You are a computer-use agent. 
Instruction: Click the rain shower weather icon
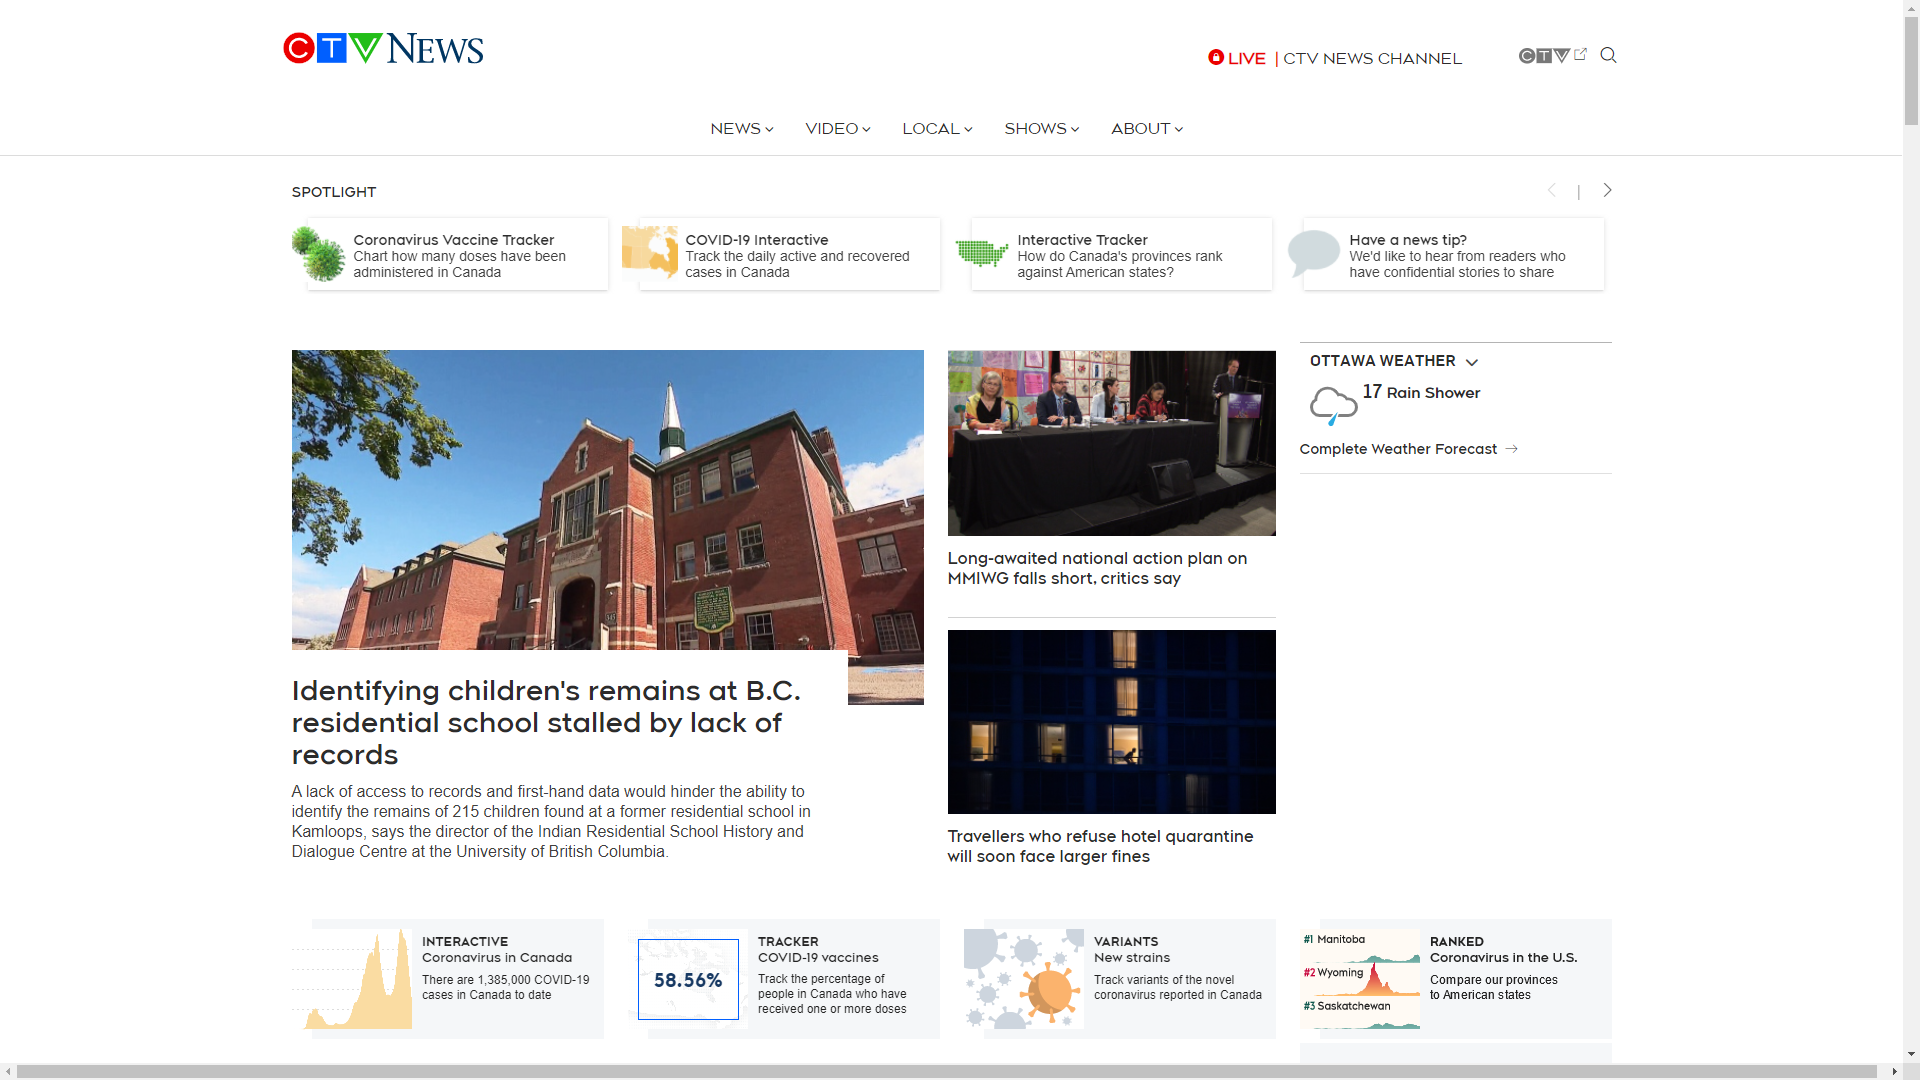pyautogui.click(x=1333, y=405)
